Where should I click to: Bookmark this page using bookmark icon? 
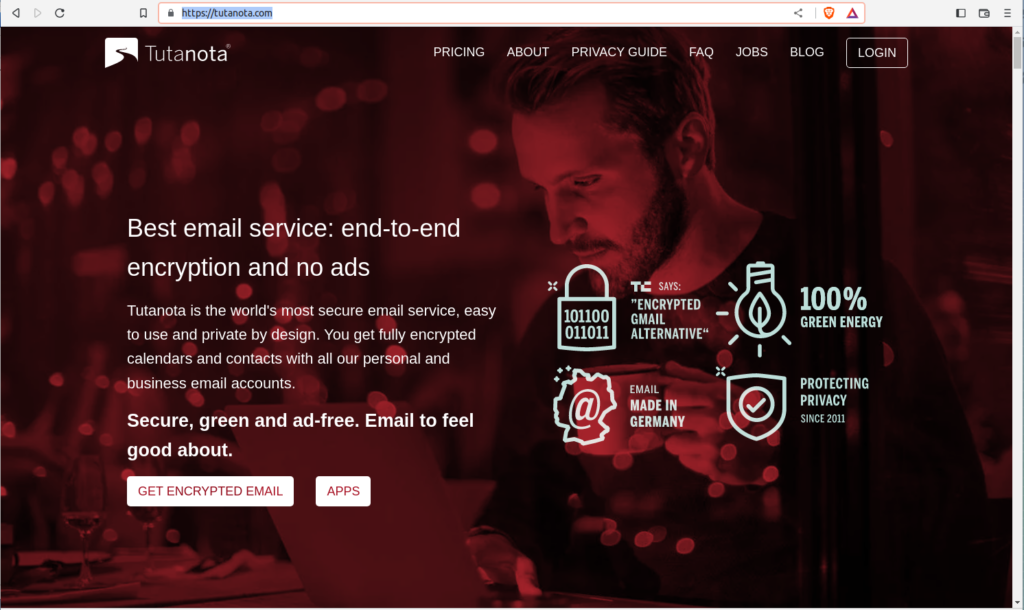click(143, 13)
